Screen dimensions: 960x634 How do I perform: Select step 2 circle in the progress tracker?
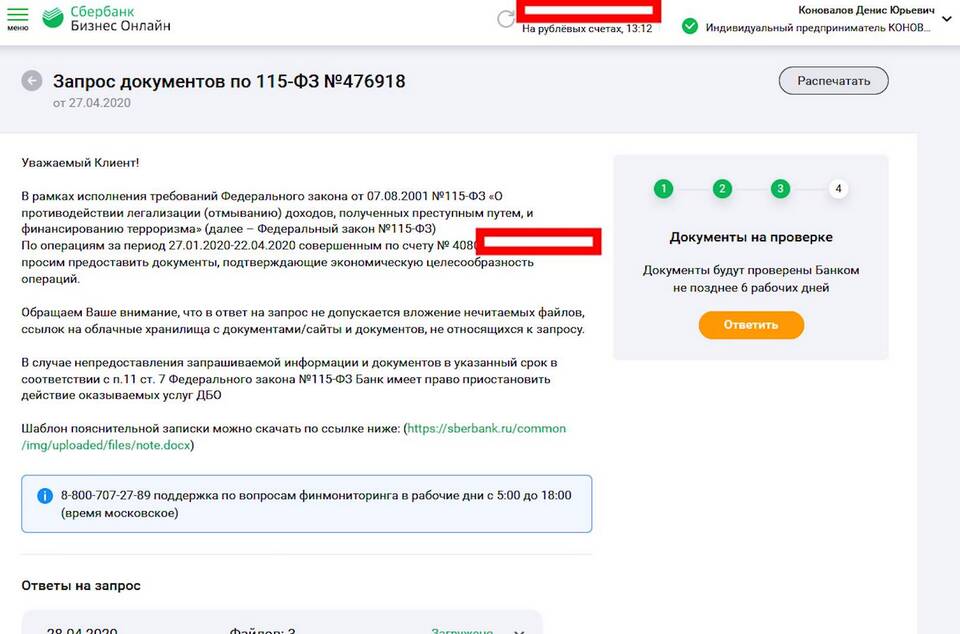click(722, 188)
